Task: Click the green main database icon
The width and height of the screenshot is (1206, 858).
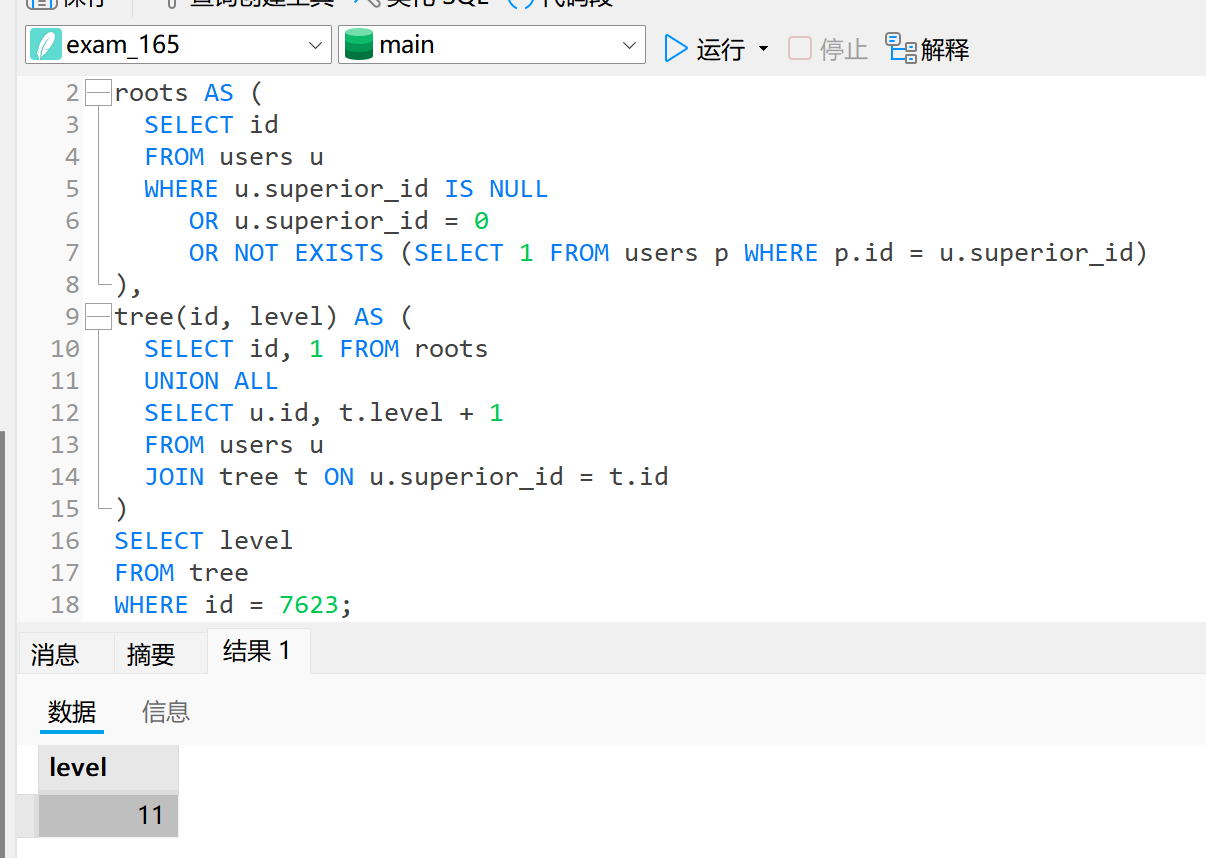Action: [x=358, y=46]
